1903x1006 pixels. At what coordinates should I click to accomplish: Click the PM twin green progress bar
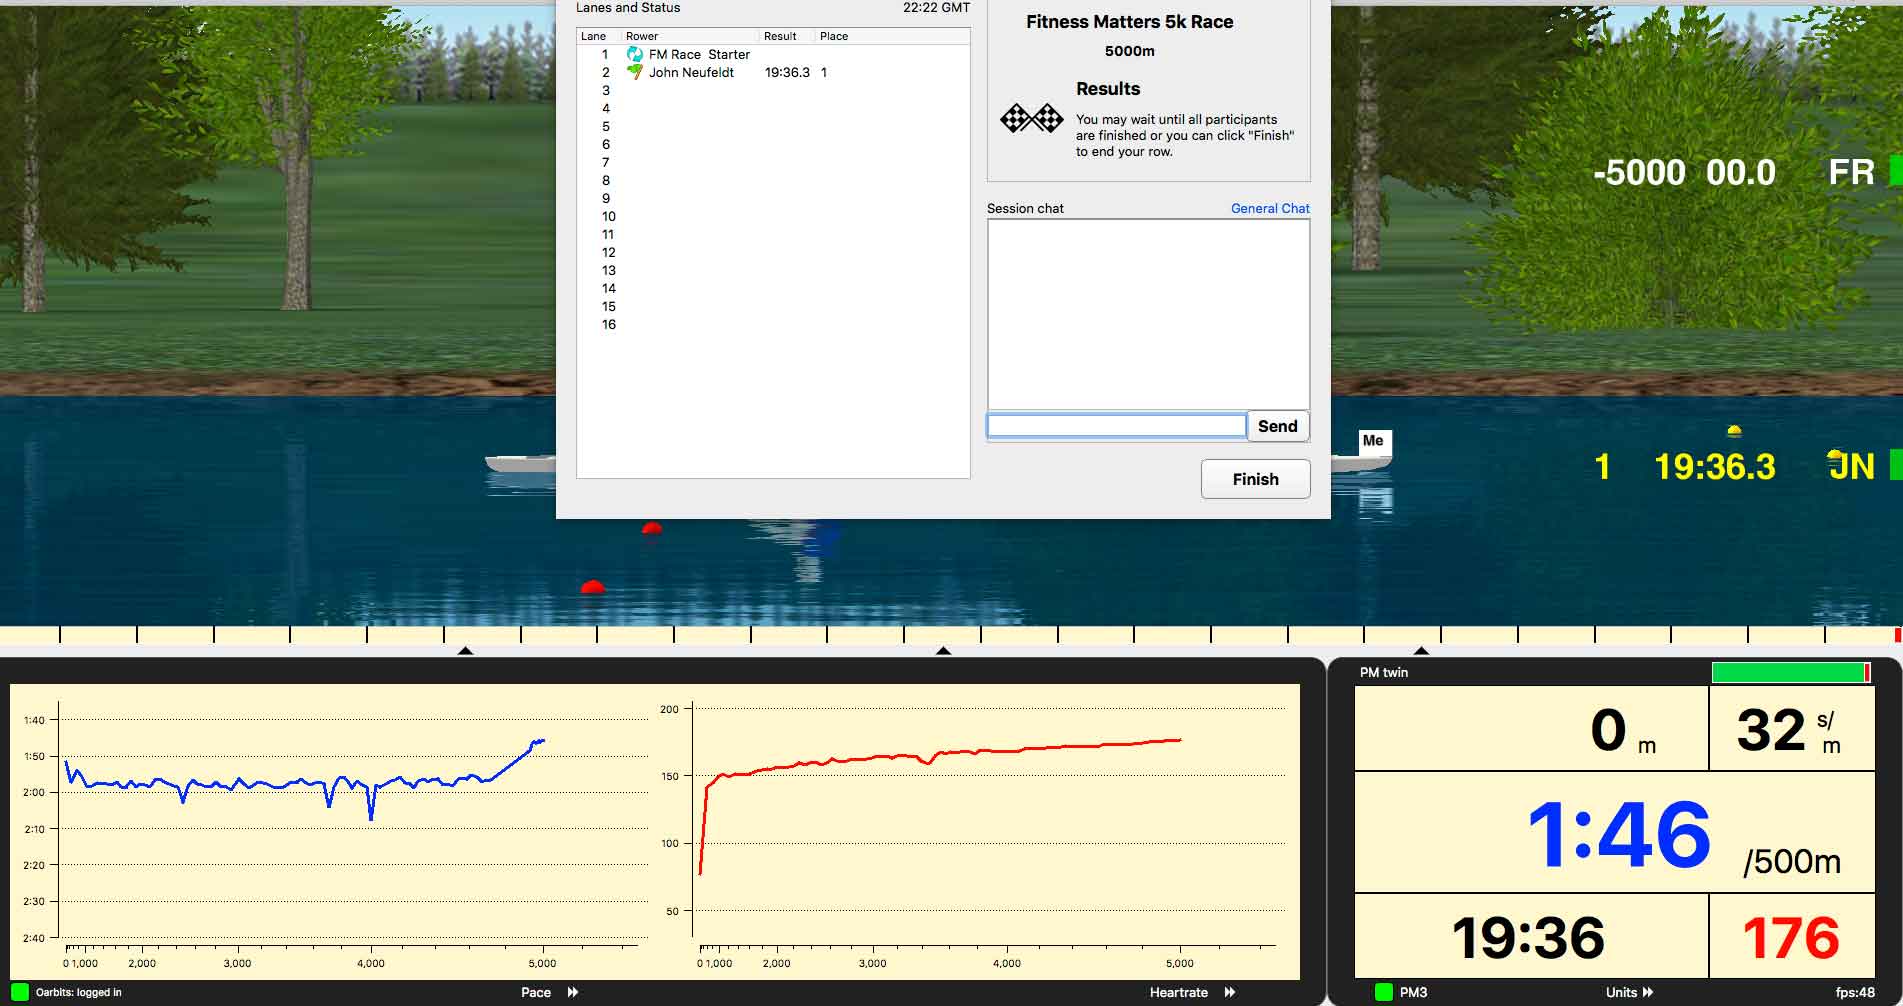click(1790, 672)
